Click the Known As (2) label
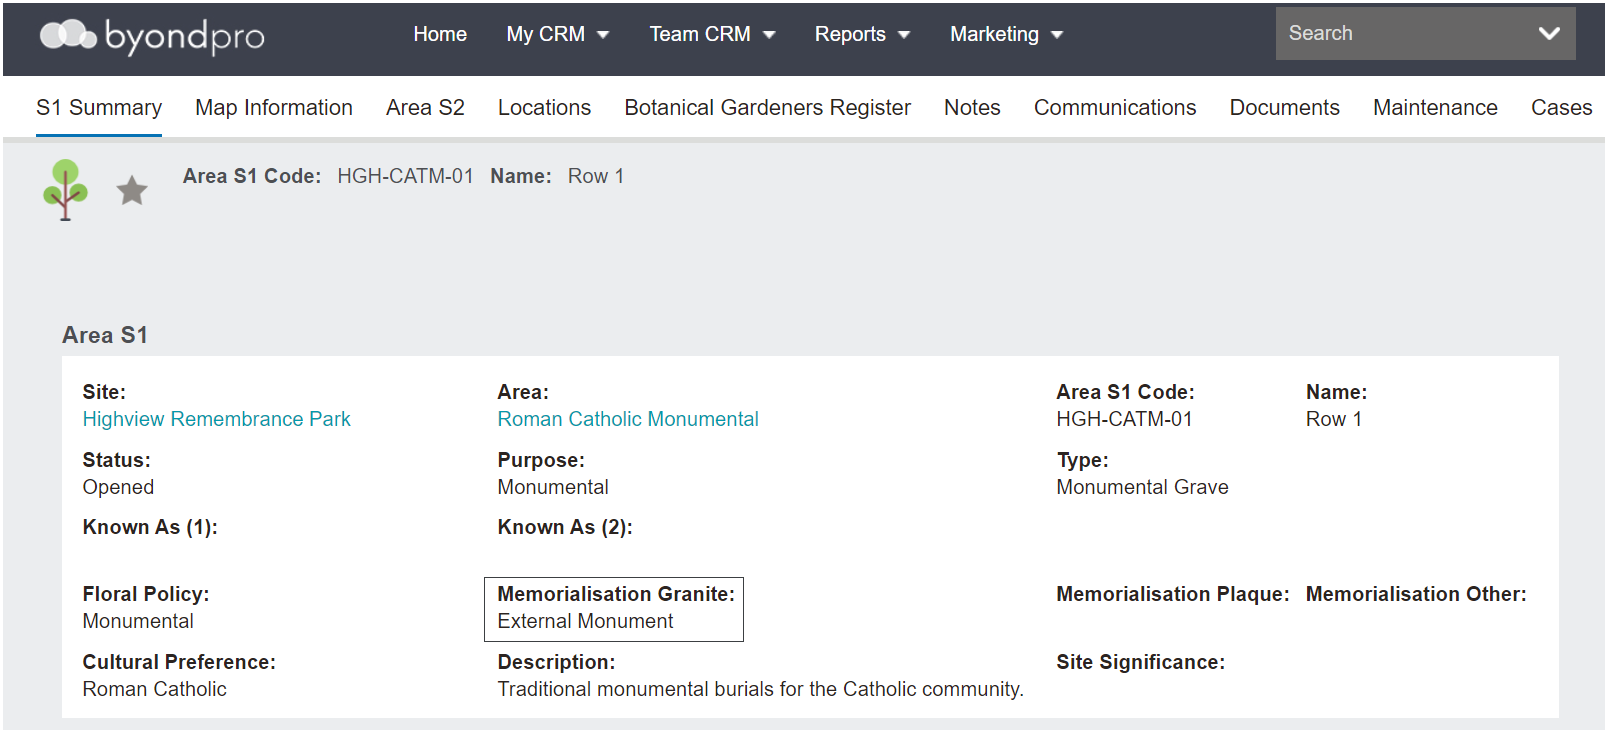 [565, 527]
